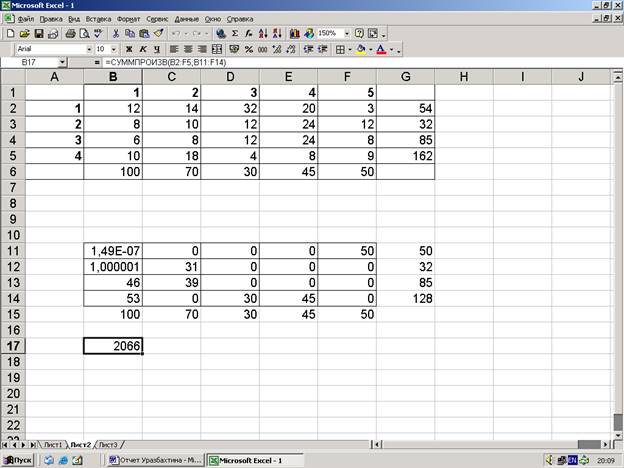Select column B header
This screenshot has height=468, width=624.
[x=113, y=77]
